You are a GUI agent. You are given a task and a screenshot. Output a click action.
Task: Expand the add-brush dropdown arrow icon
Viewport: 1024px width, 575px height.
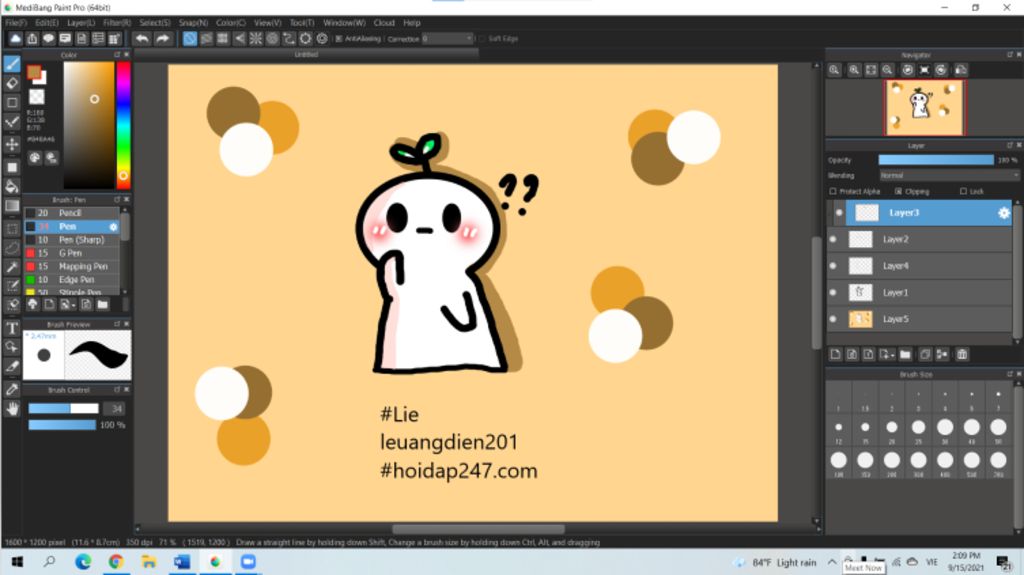(67, 304)
